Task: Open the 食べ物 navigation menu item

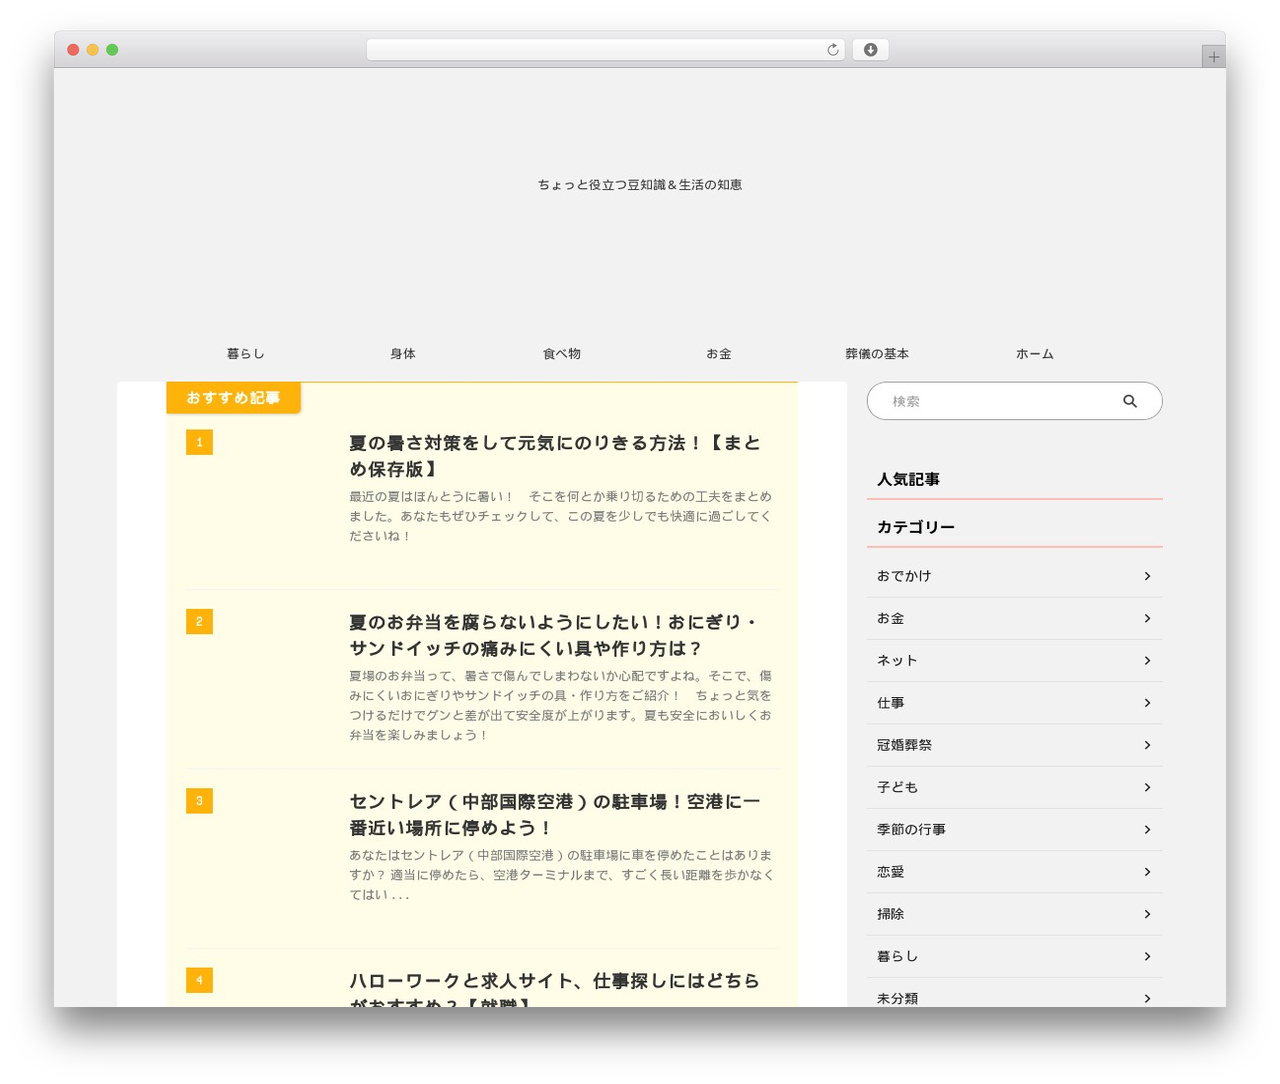Action: pyautogui.click(x=561, y=354)
